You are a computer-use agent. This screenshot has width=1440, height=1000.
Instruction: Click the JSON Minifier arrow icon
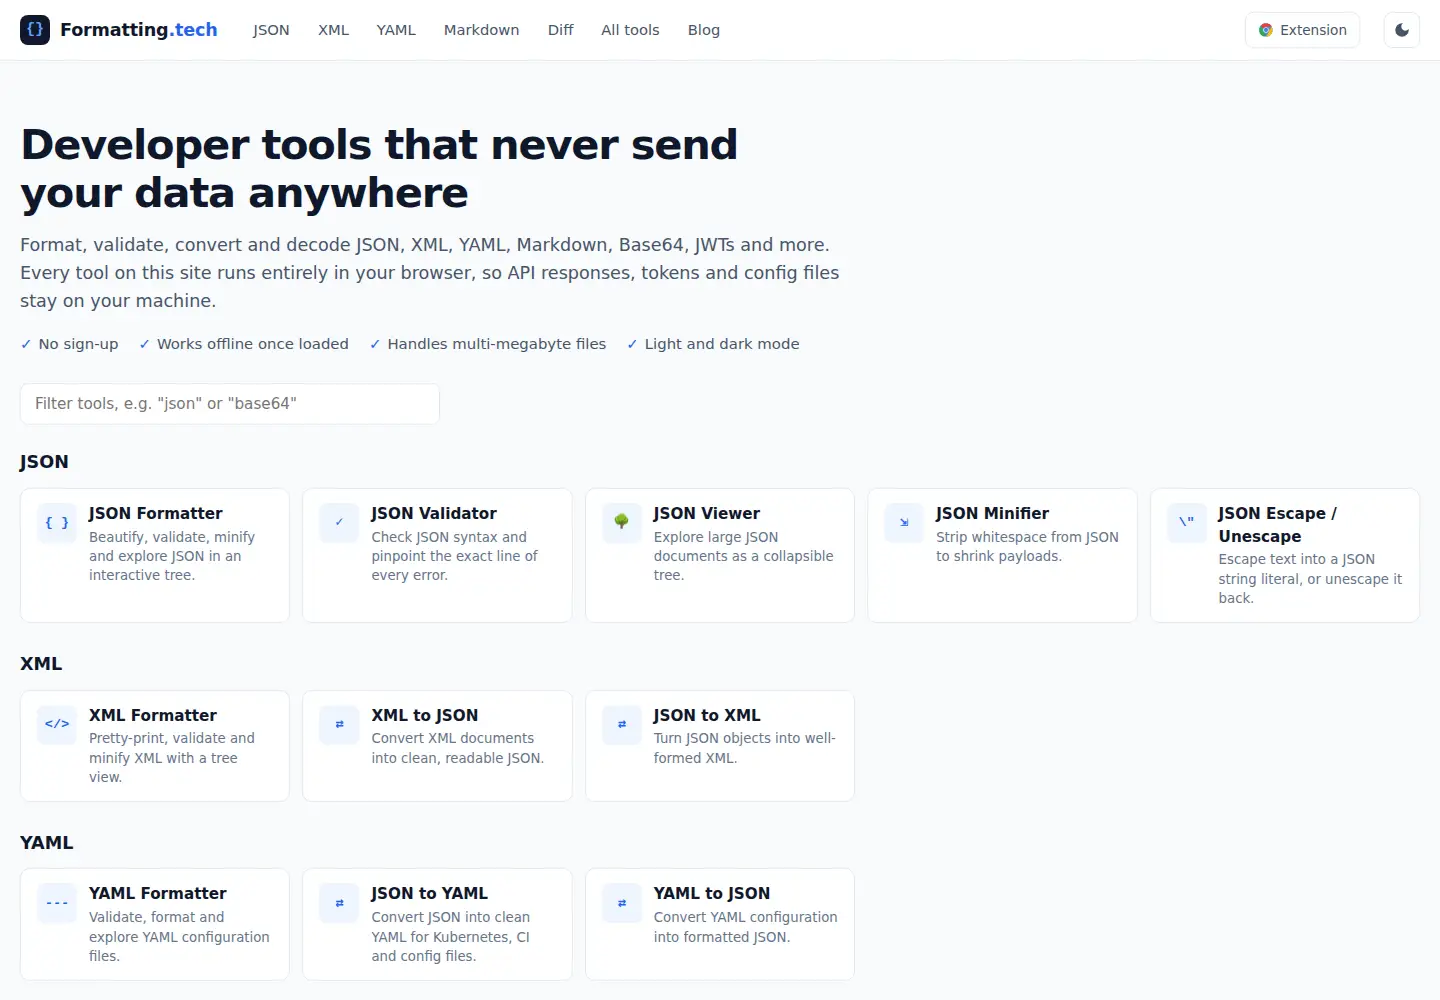[x=904, y=523]
